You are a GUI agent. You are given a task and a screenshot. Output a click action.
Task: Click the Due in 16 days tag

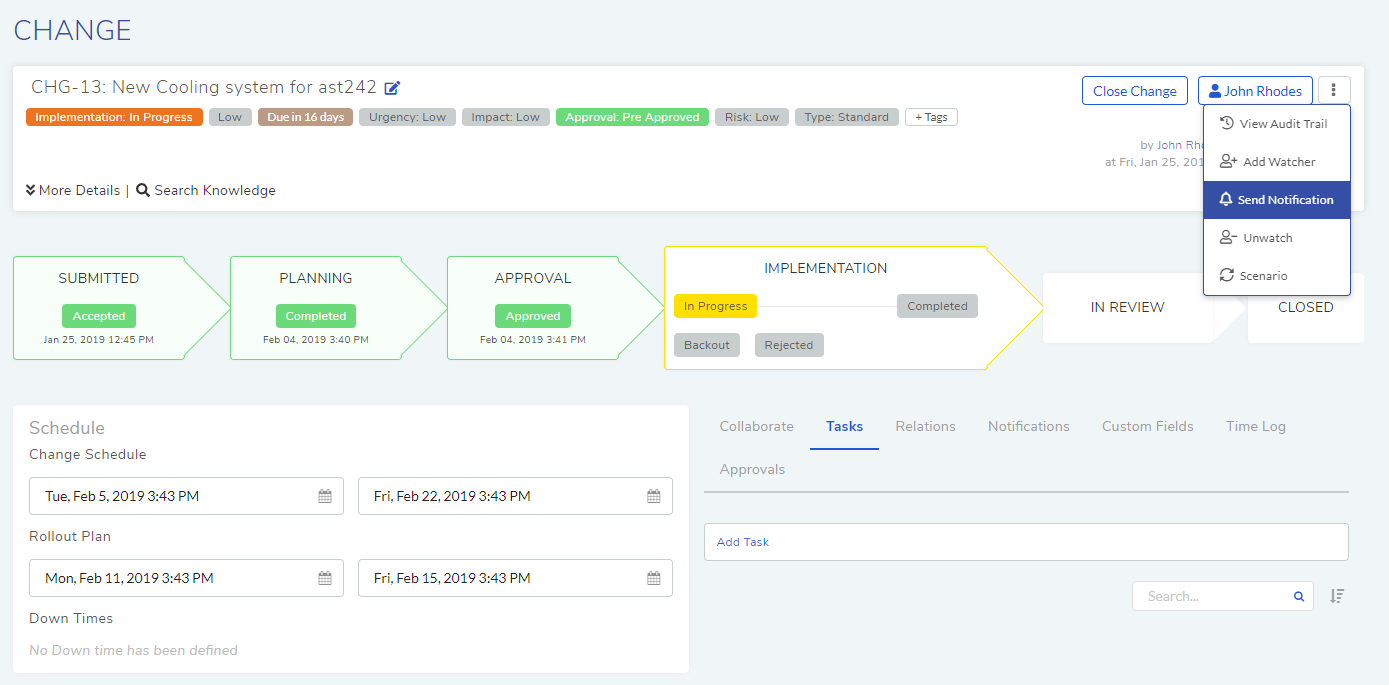(x=305, y=117)
